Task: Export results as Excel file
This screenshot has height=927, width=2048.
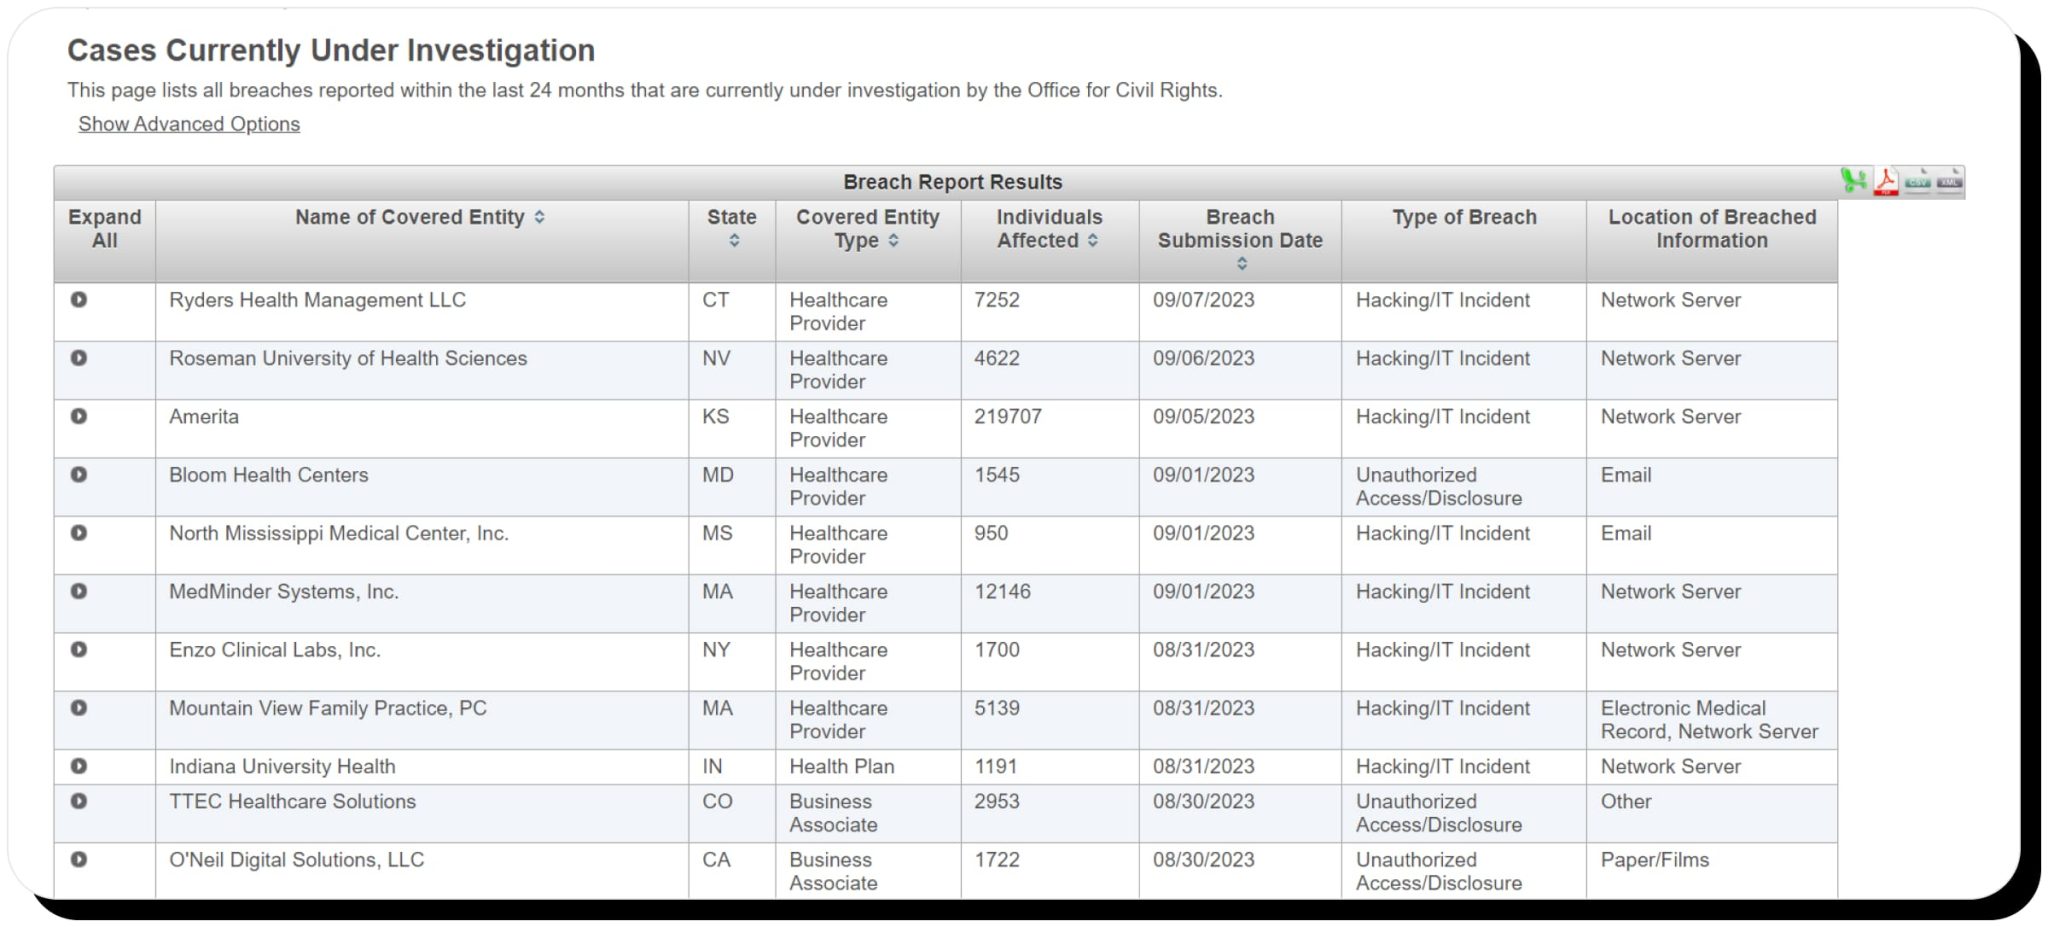Action: 1853,181
